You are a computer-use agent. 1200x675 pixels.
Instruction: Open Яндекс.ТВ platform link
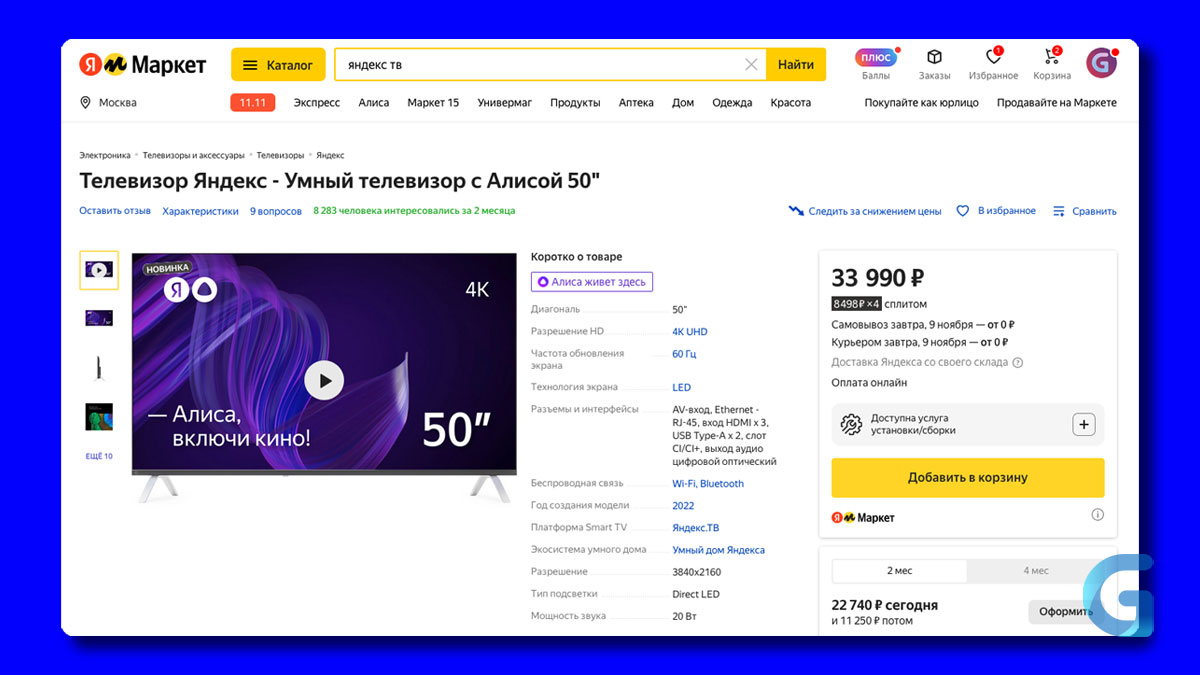pyautogui.click(x=695, y=528)
